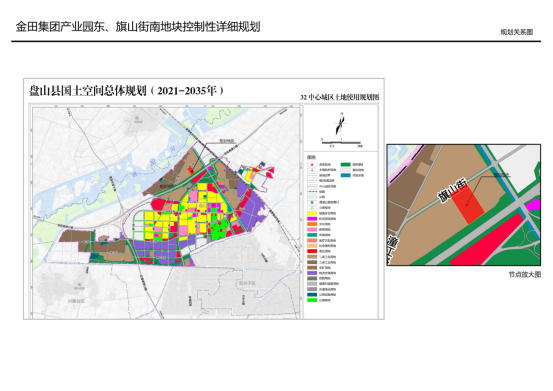Select the orange legend color swatch
This screenshot has height=391, width=553.
pyautogui.click(x=312, y=224)
